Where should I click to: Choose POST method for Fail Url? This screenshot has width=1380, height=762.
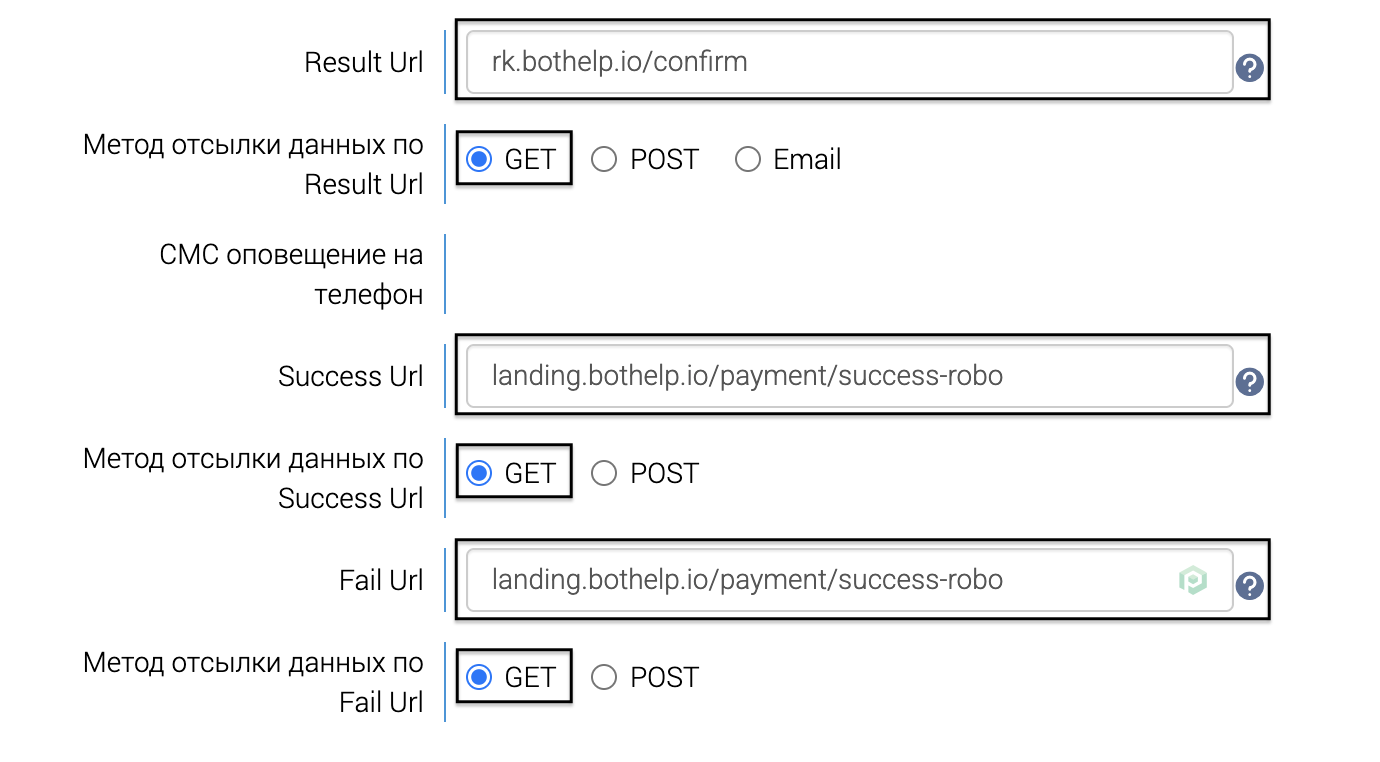(604, 677)
